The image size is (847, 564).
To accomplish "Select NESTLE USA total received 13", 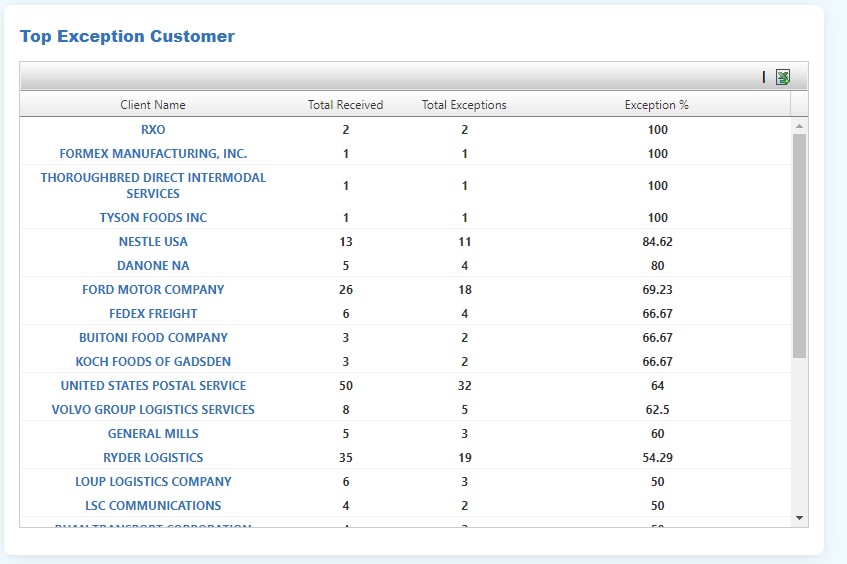I will [x=346, y=241].
